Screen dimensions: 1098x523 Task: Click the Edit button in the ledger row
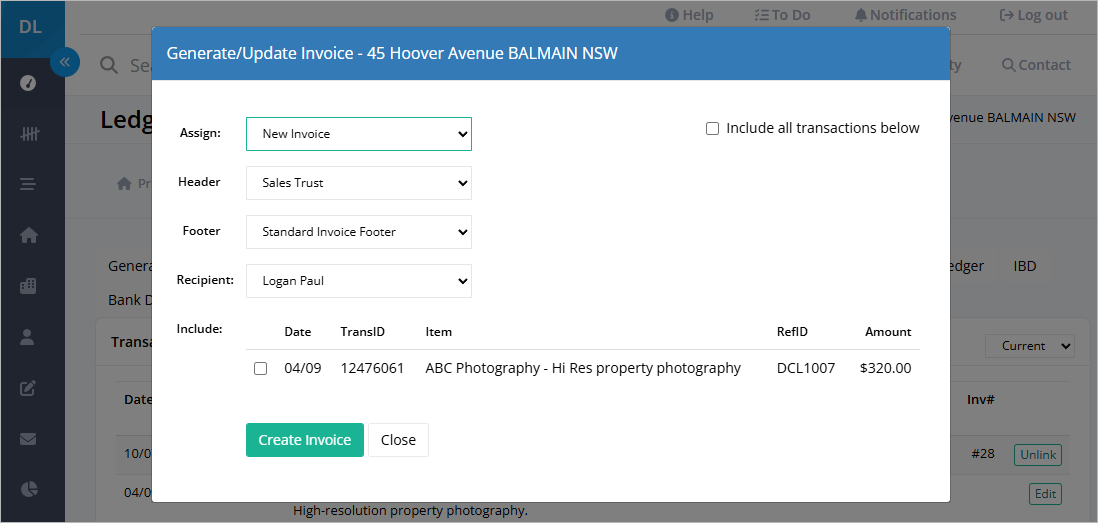(x=1045, y=494)
